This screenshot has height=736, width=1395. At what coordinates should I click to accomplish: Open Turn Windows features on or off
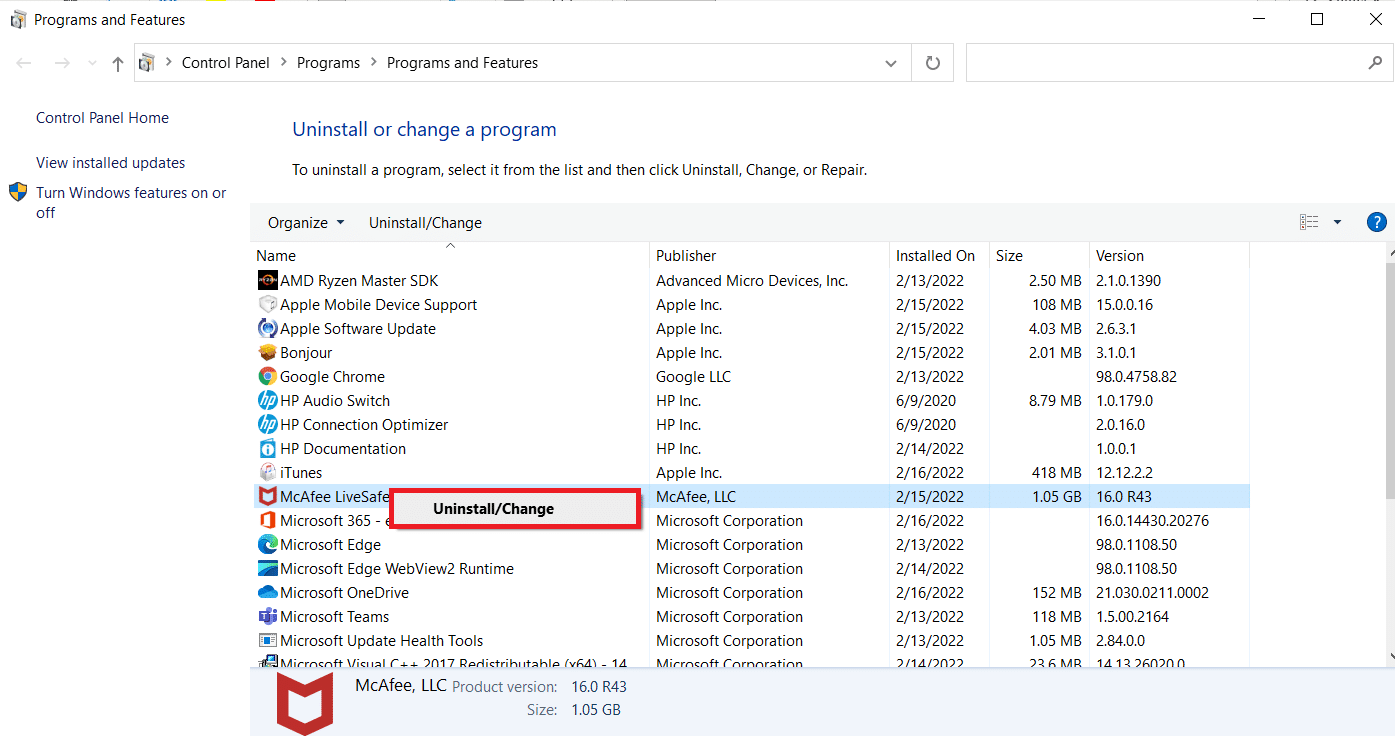click(x=131, y=202)
